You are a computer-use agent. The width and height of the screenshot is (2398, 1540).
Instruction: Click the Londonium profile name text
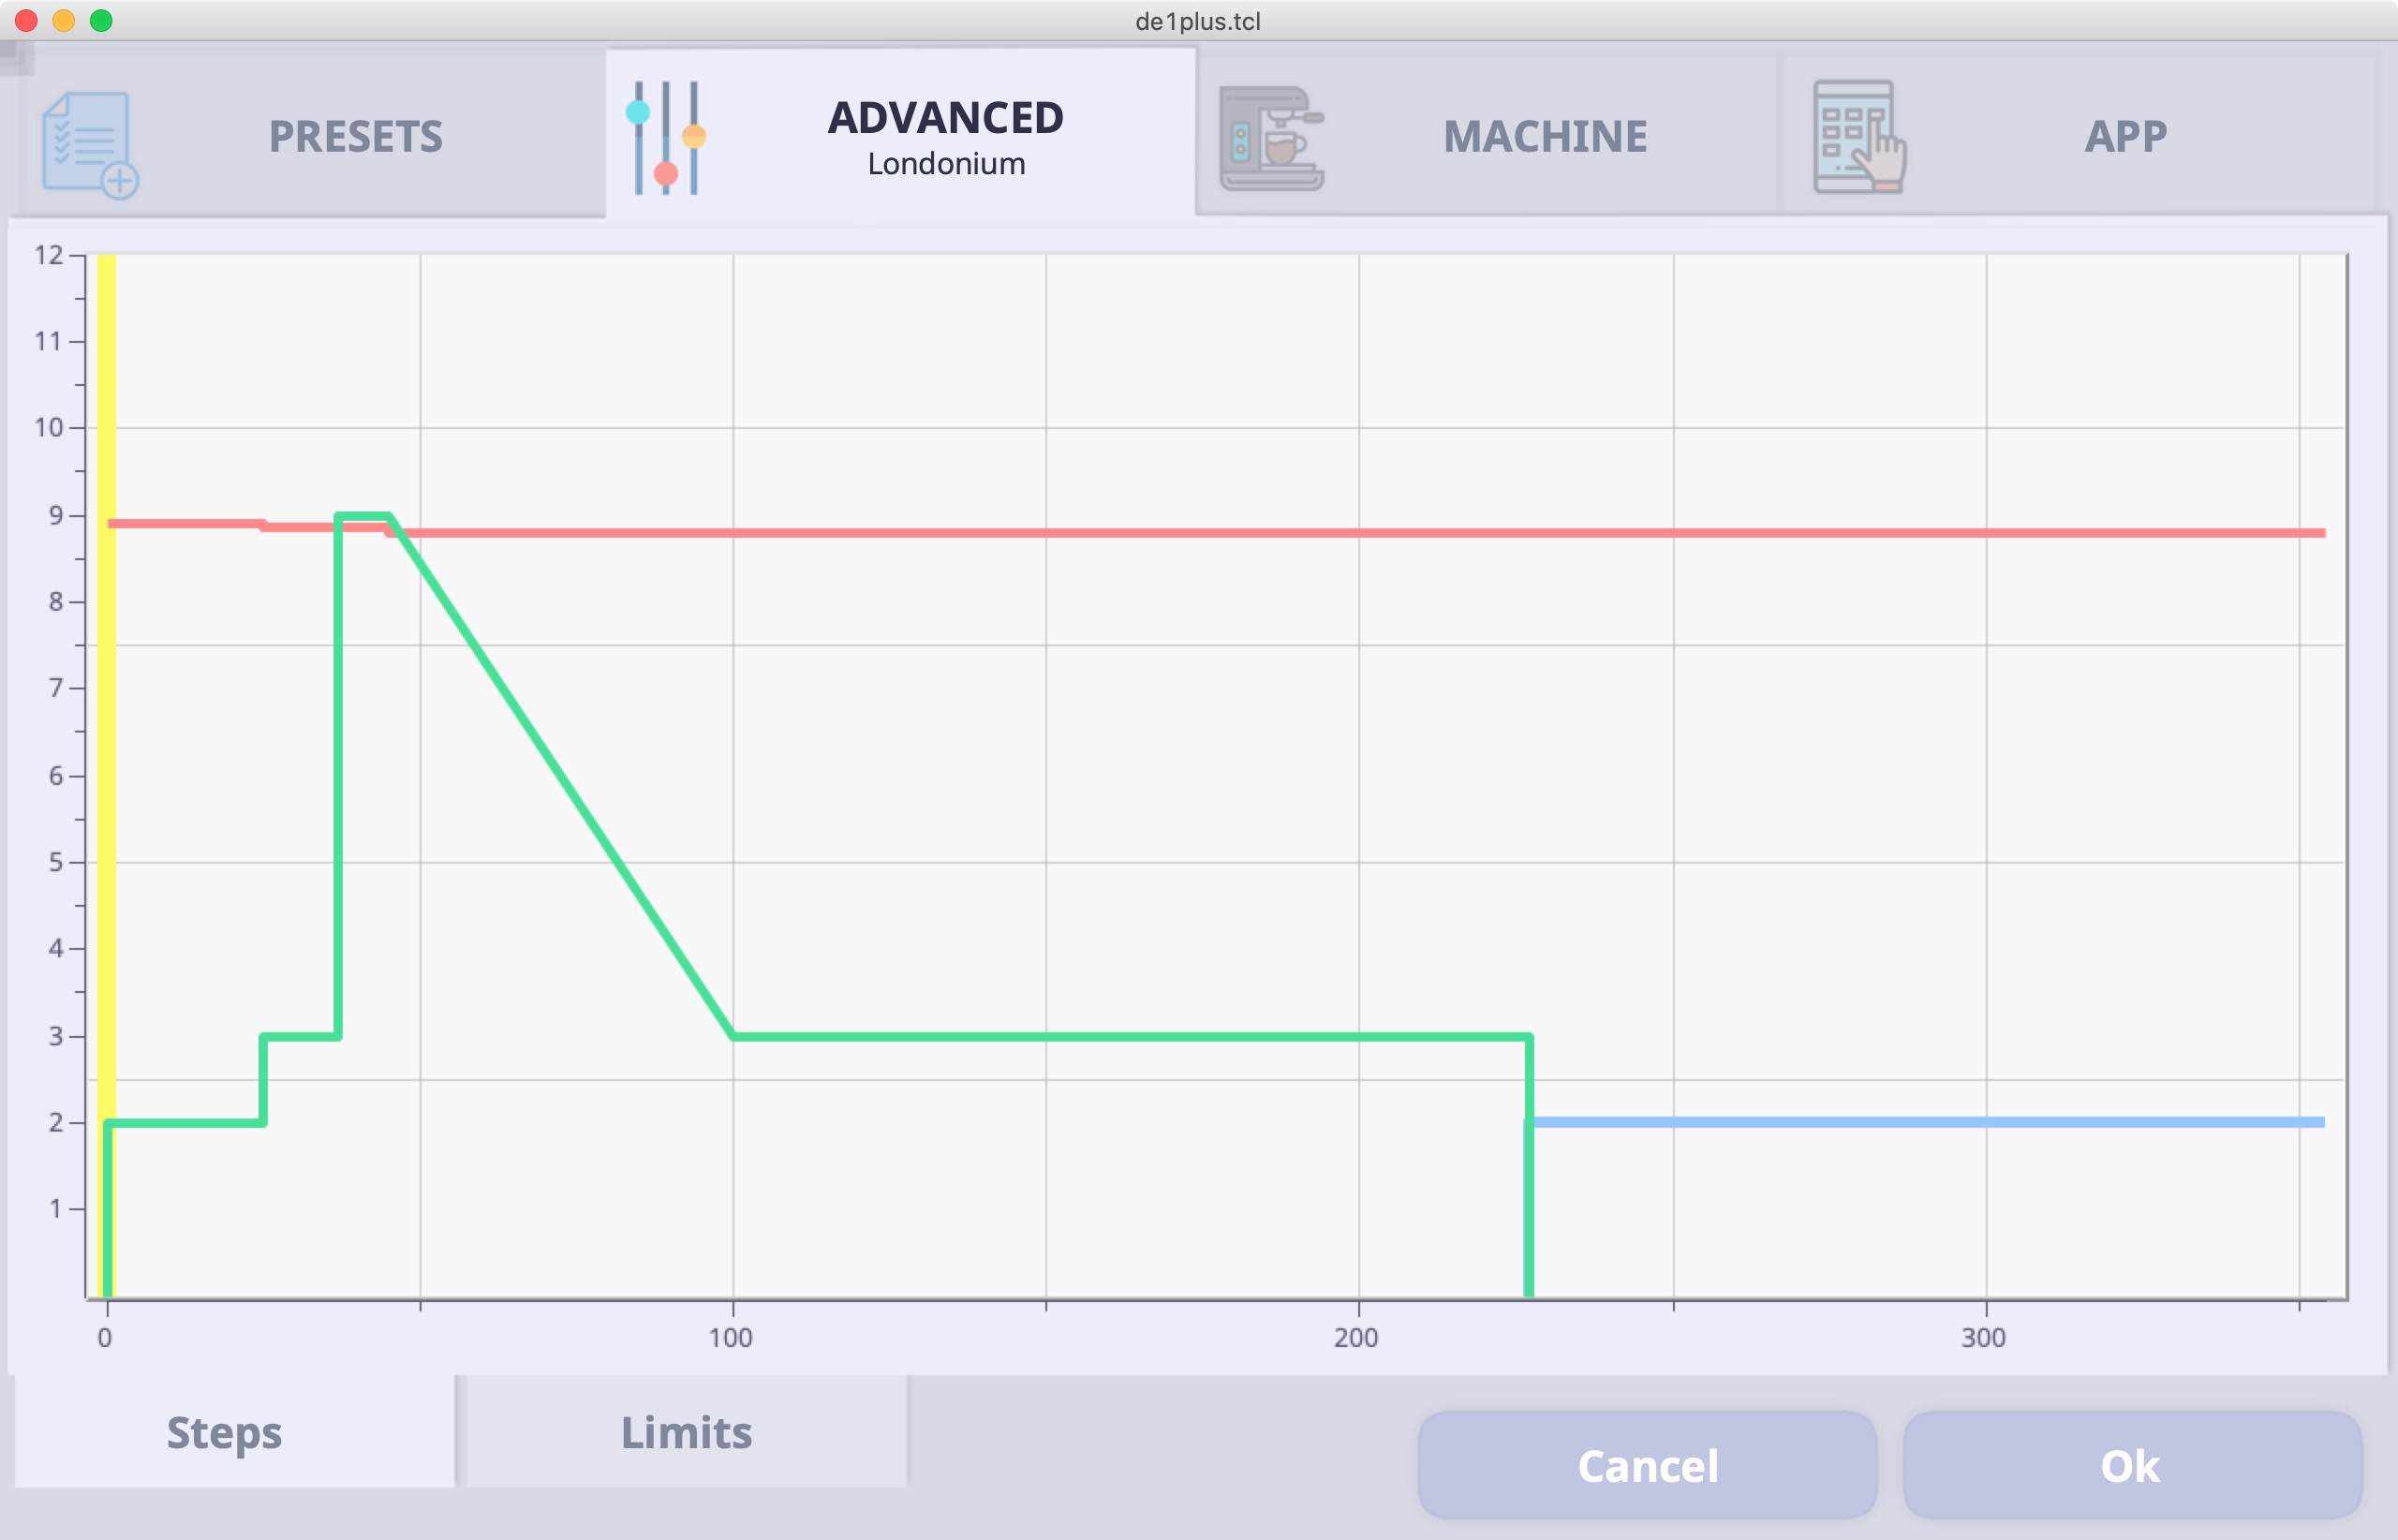tap(946, 163)
